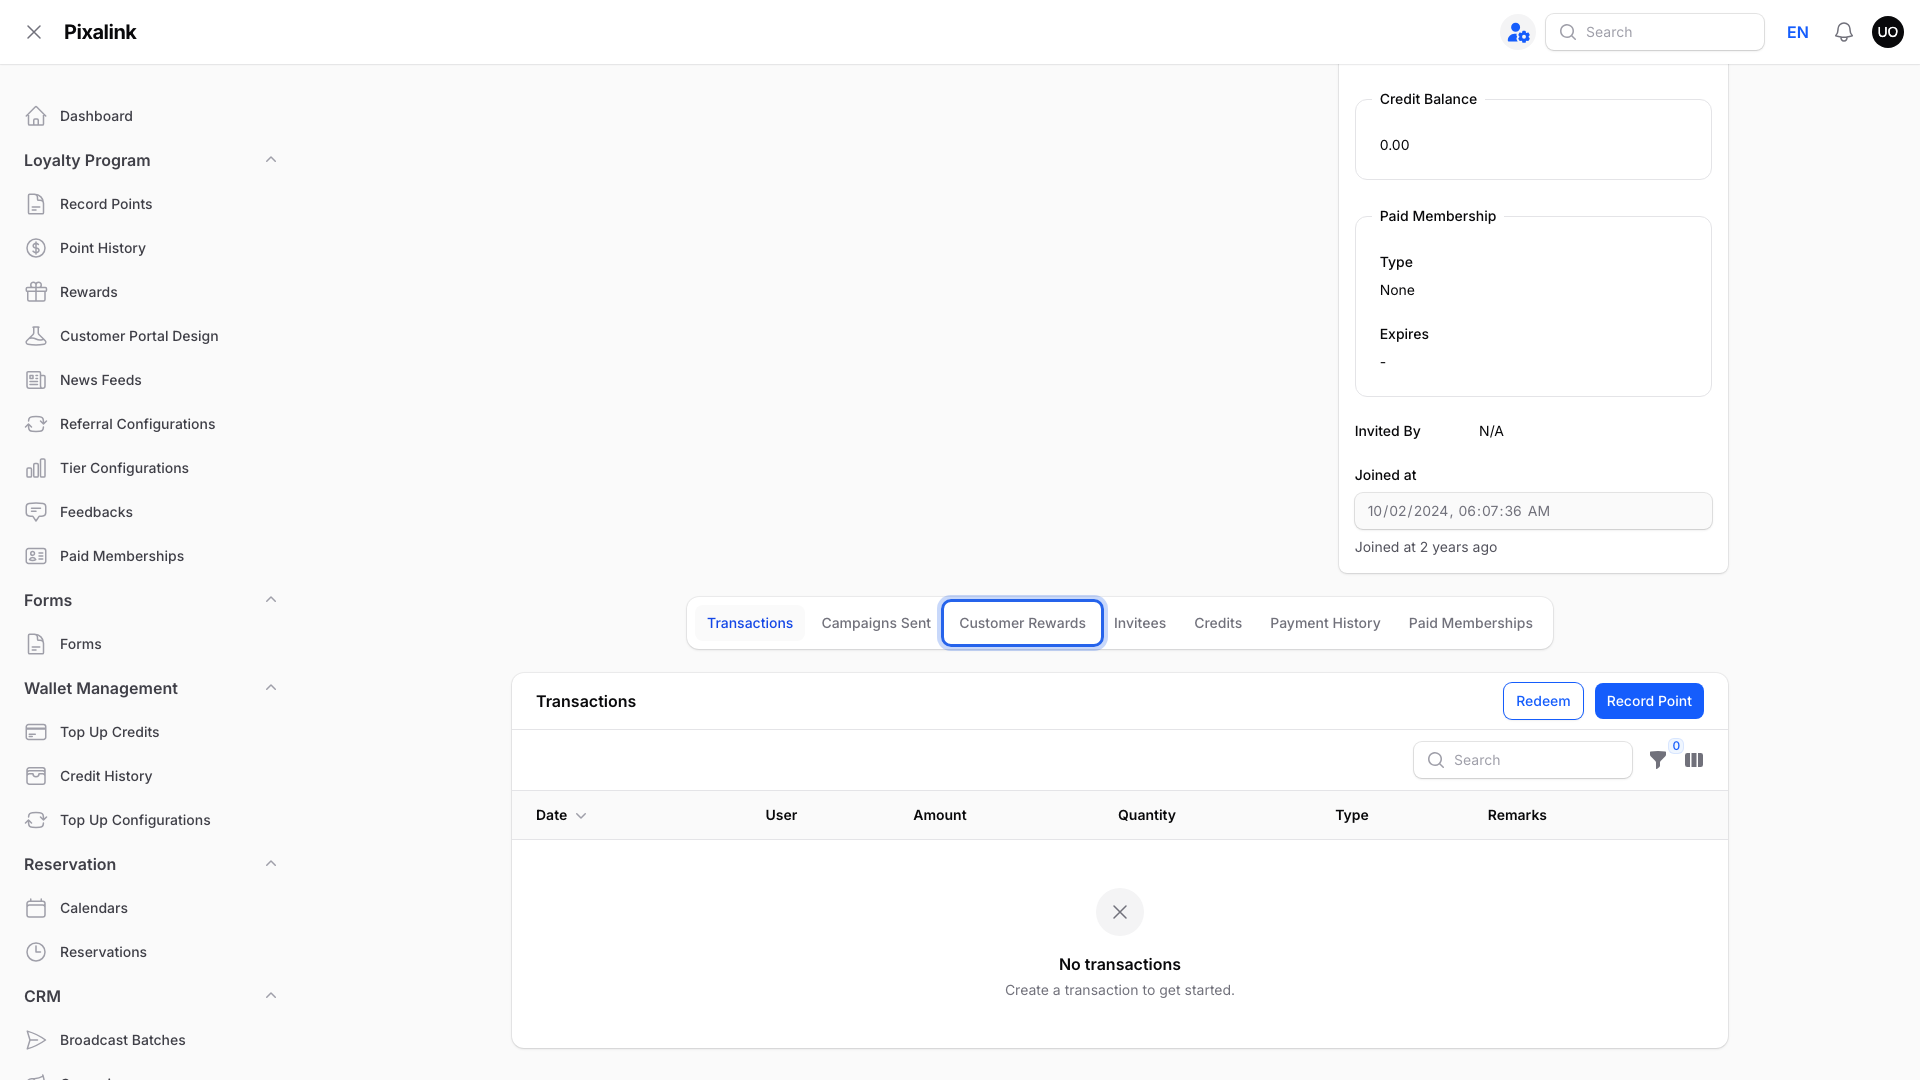Switch to the Customer Rewards tab
Screen dimensions: 1920x1080
tap(1022, 623)
